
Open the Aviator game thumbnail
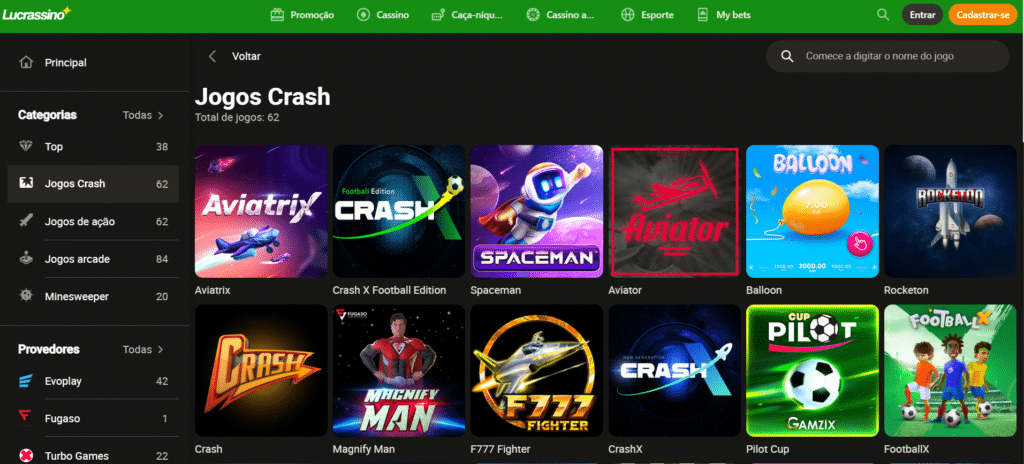(x=675, y=211)
